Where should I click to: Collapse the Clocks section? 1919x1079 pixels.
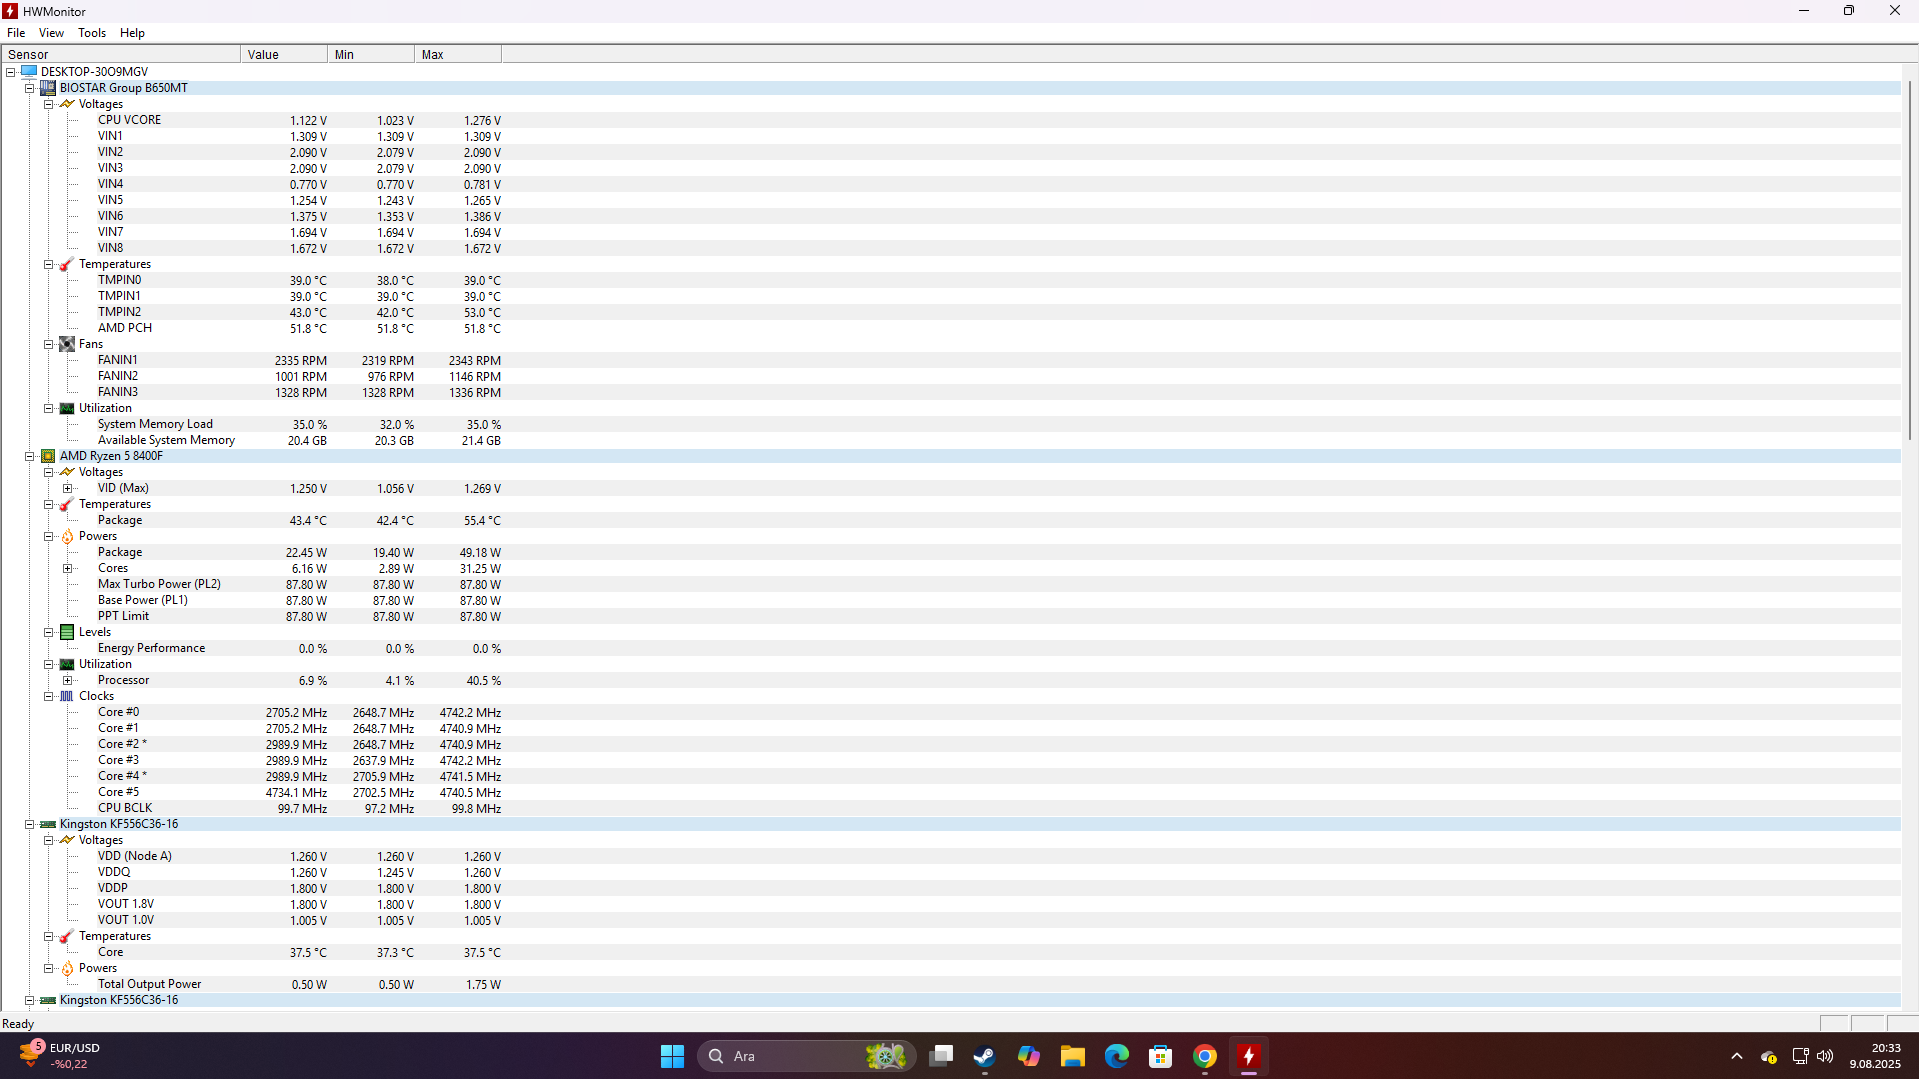pyautogui.click(x=49, y=696)
